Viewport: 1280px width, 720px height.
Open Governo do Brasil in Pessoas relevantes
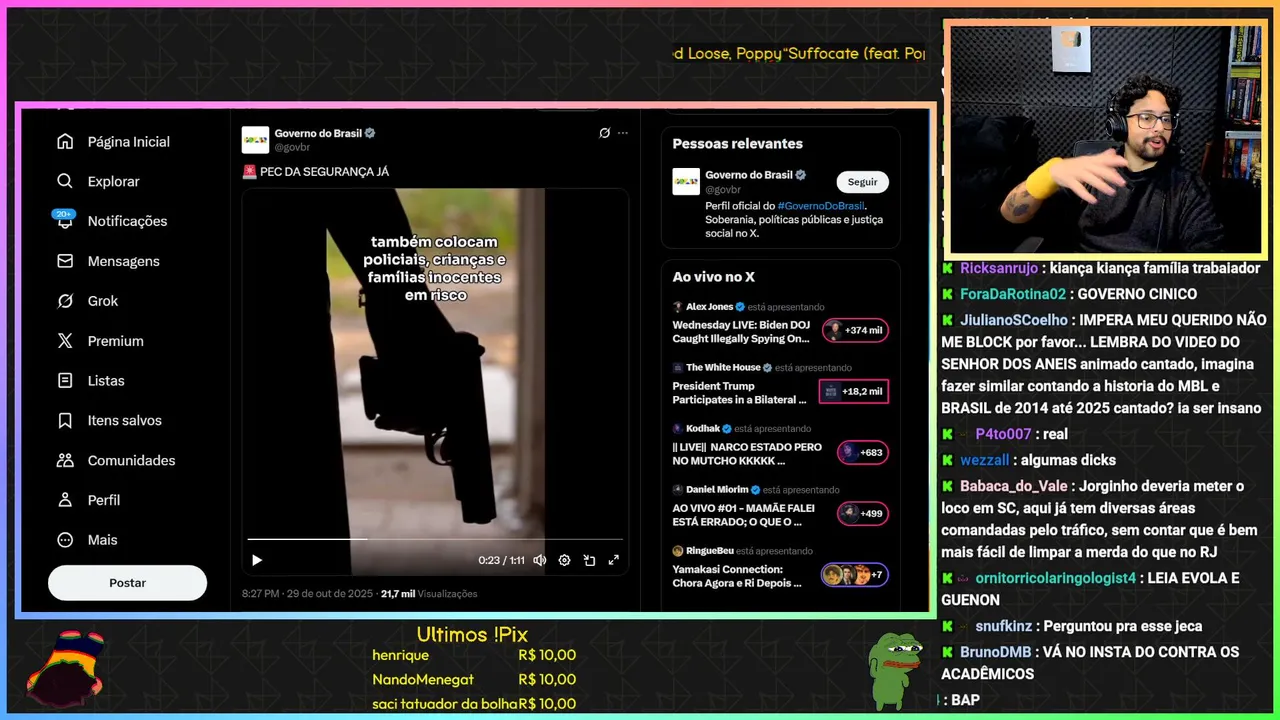coord(748,175)
